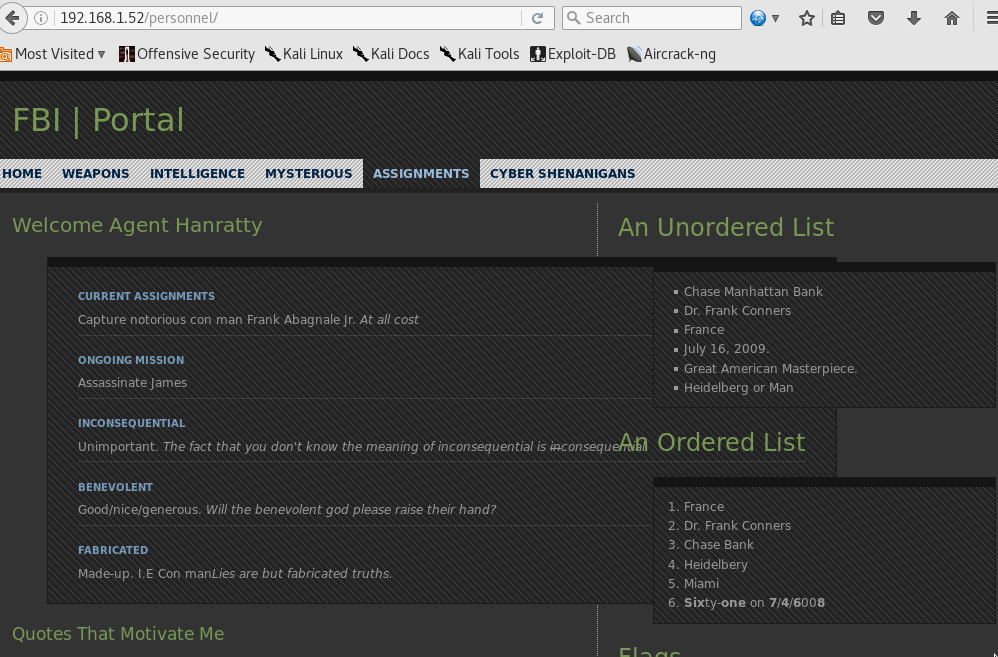The image size is (998, 657).
Task: Open the Kali Tools bookmark
Action: click(x=480, y=54)
